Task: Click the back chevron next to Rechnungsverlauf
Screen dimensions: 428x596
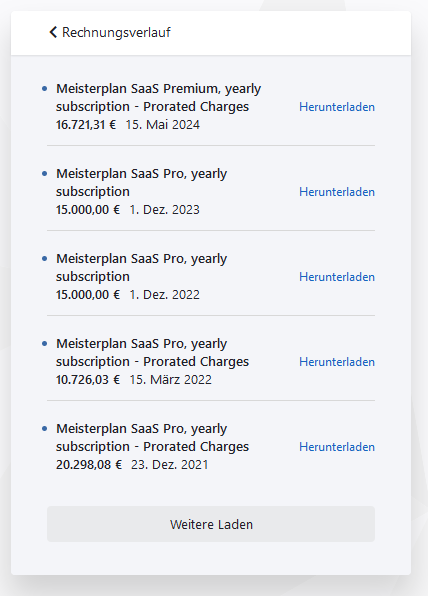Action: click(53, 32)
